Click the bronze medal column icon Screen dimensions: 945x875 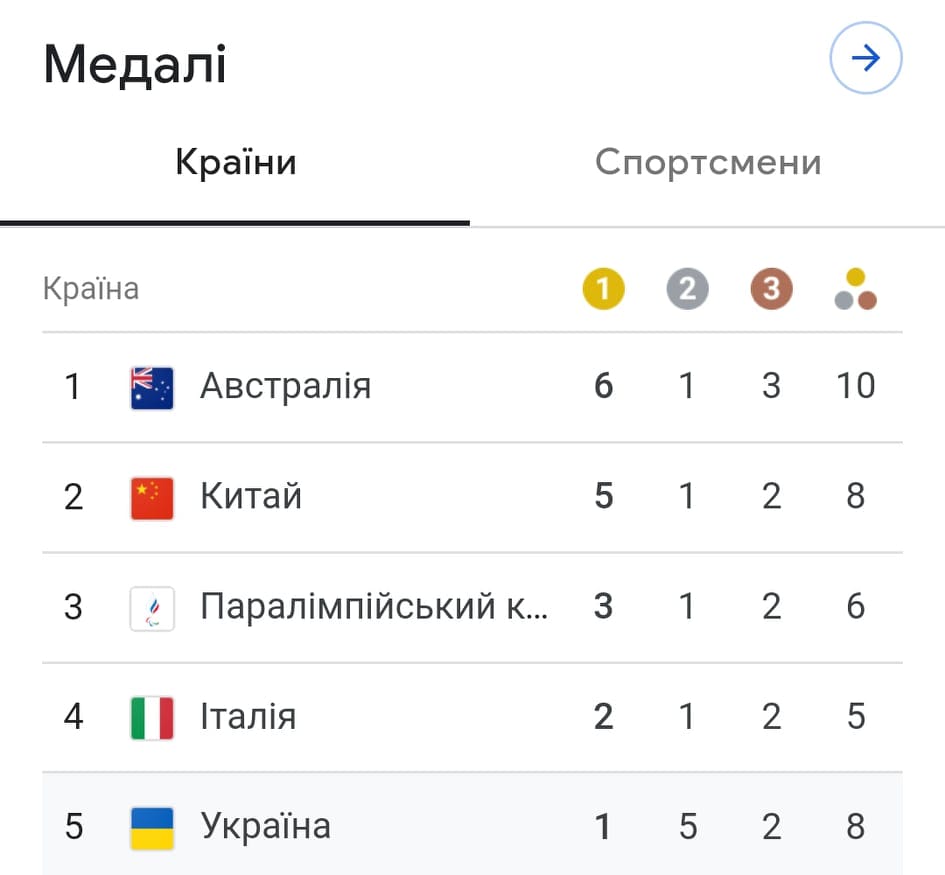[x=771, y=290]
